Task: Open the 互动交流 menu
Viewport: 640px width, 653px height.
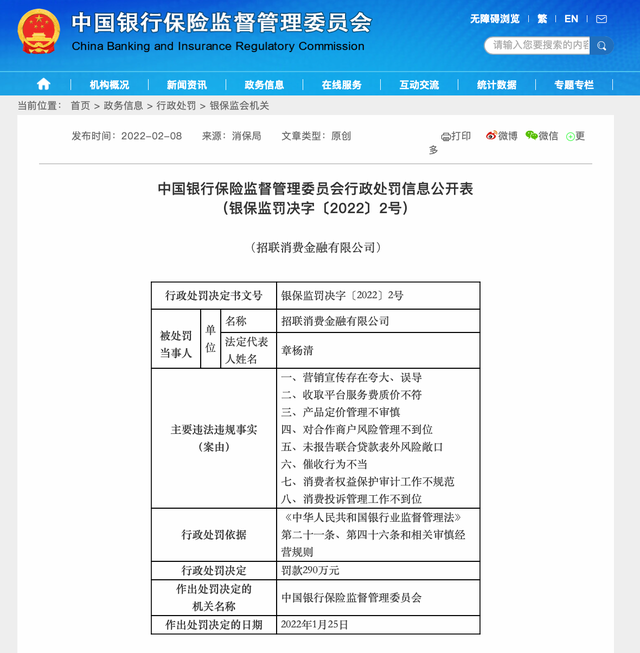Action: tap(419, 85)
